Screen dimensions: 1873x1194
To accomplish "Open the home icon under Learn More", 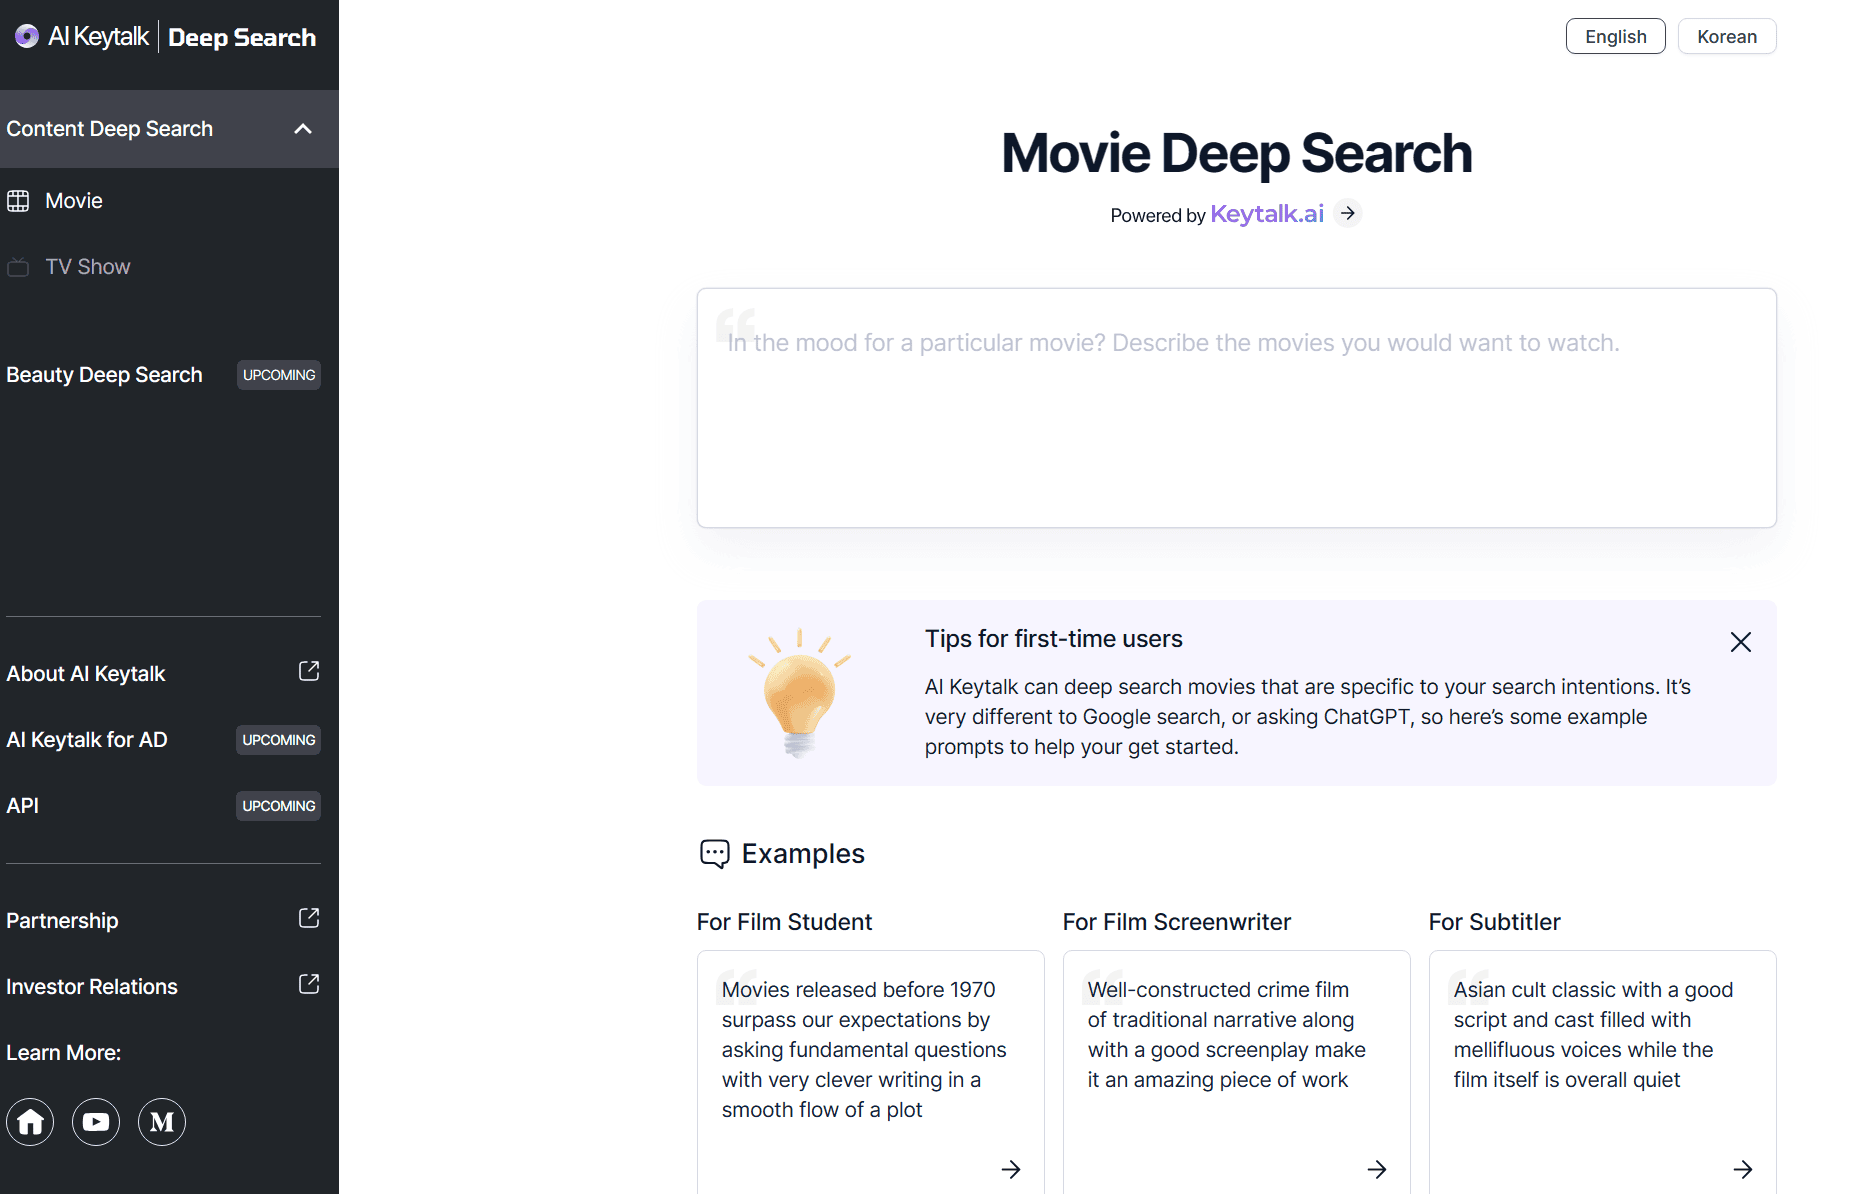I will [30, 1122].
